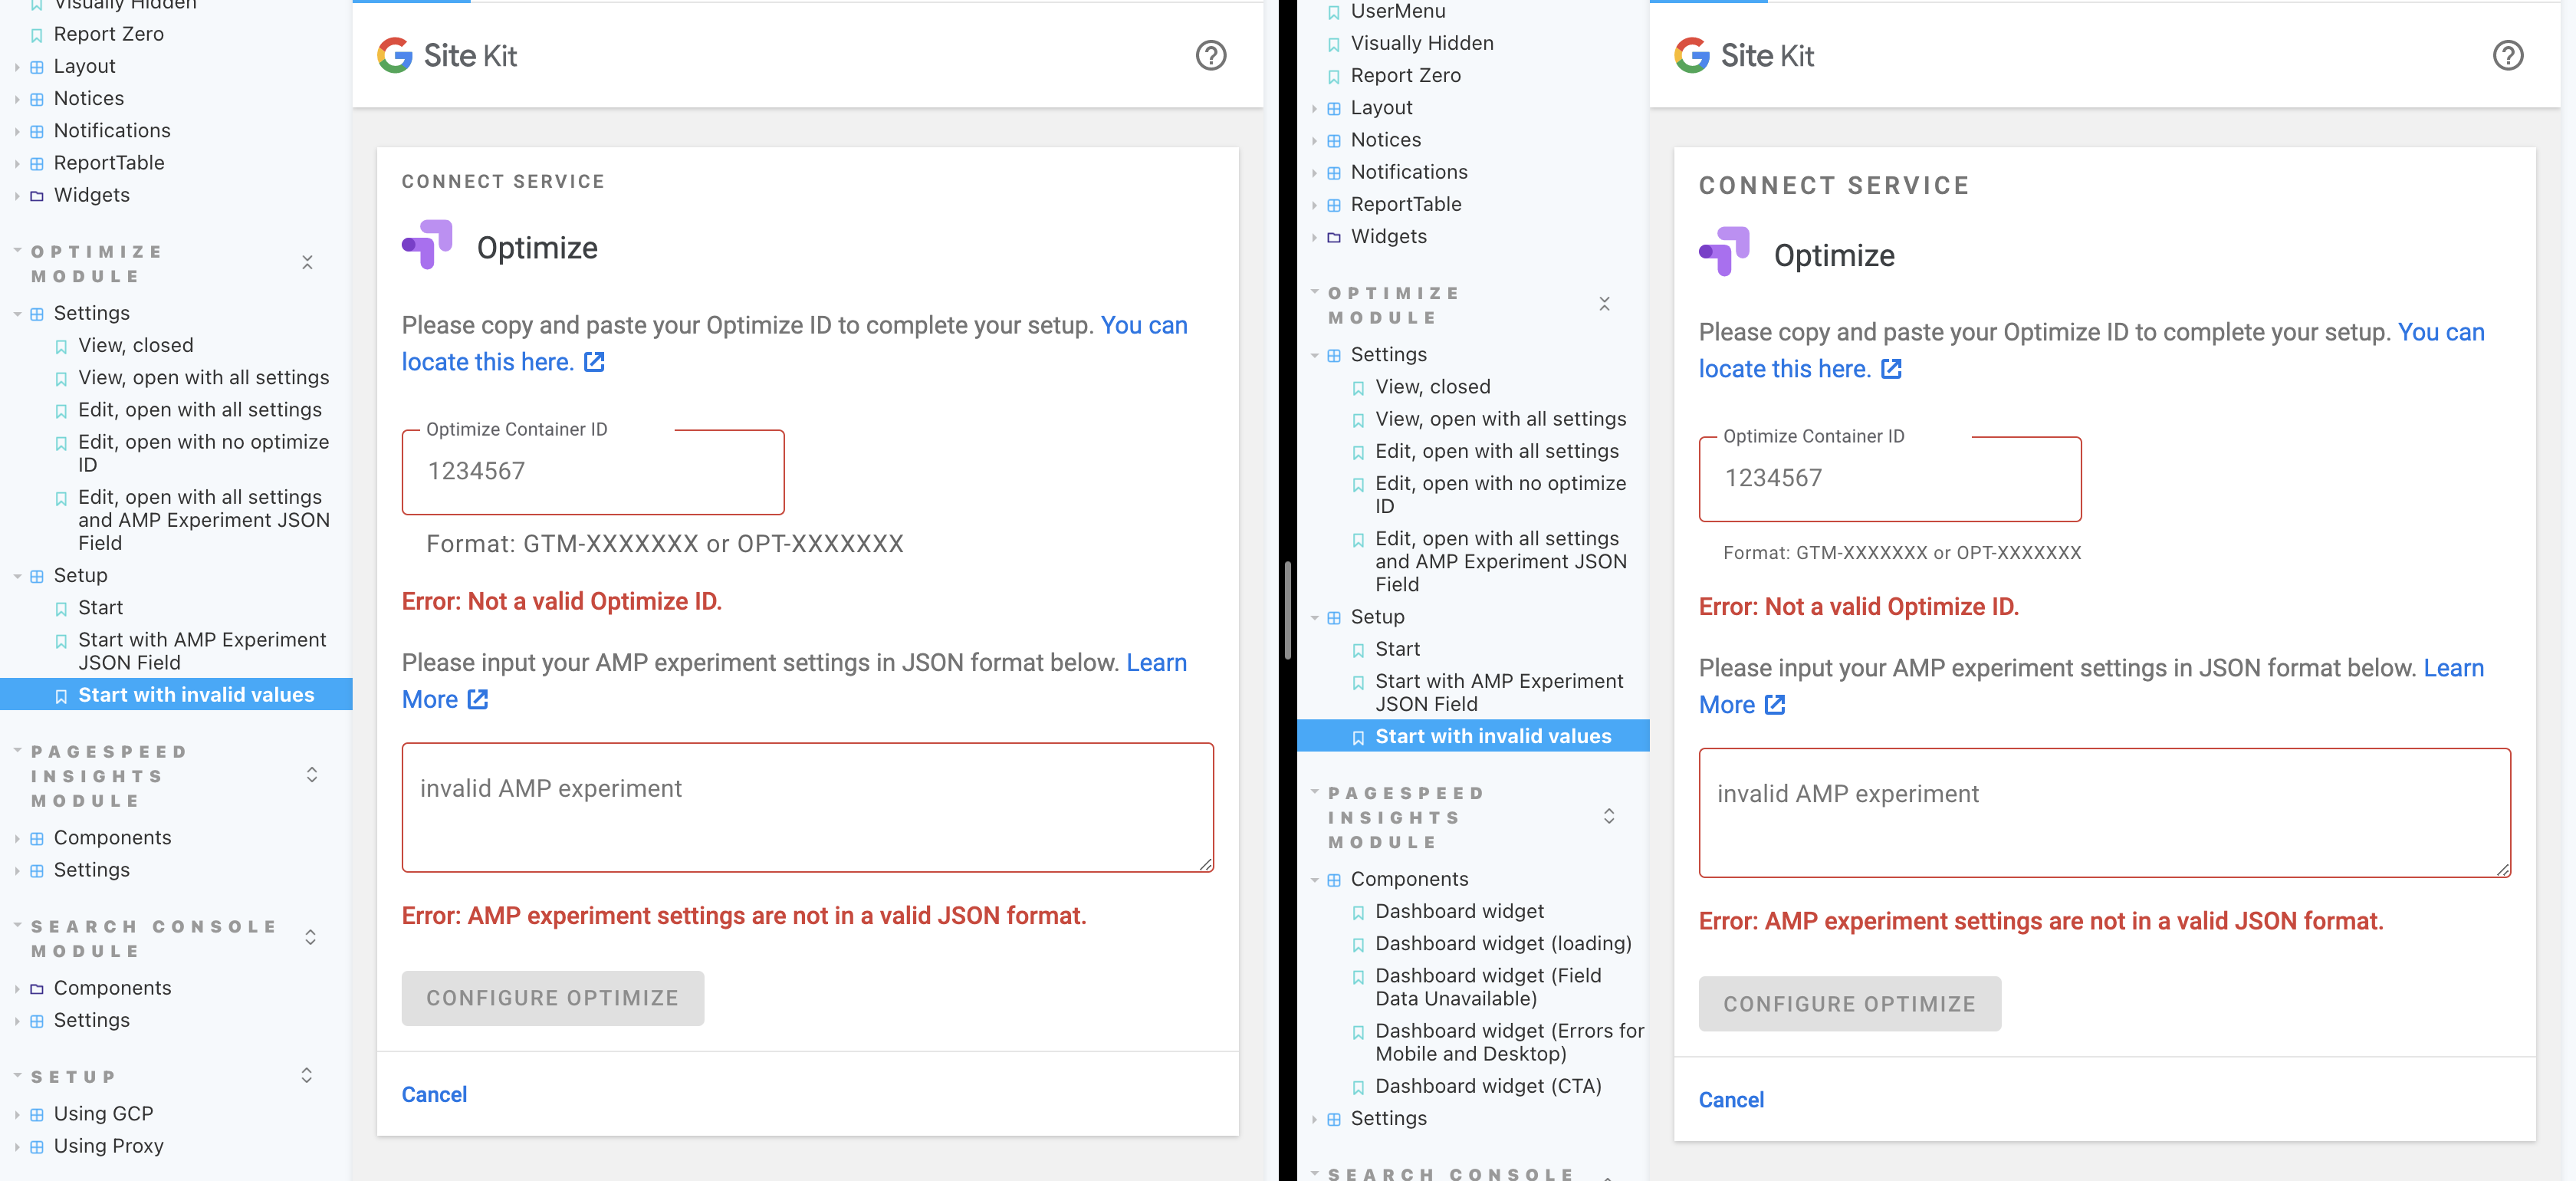Screen dimensions: 2576x1181
Task: Open 'Dashboard widget (loading)' story in right sidebar
Action: pyautogui.click(x=1503, y=943)
